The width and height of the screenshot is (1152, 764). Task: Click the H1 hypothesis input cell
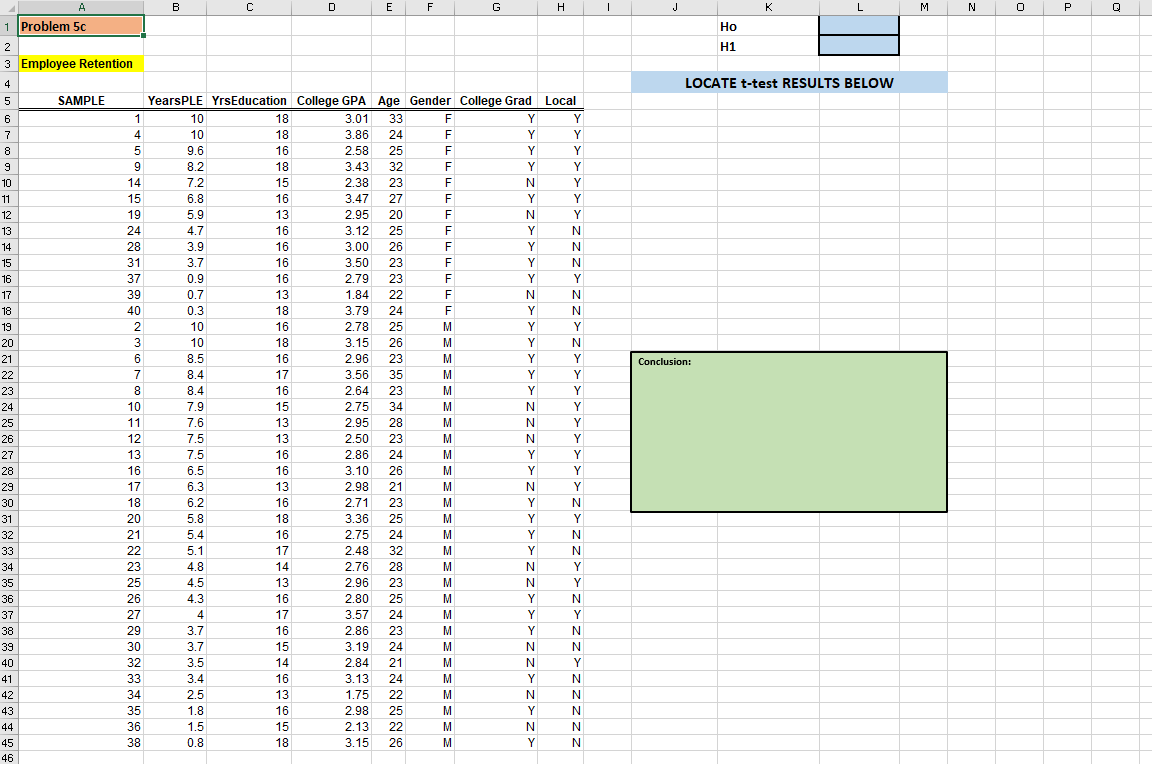(858, 45)
